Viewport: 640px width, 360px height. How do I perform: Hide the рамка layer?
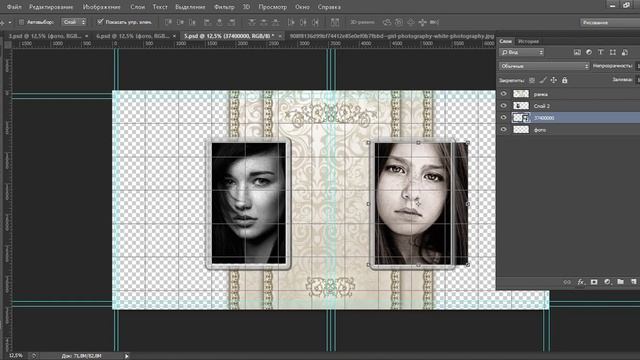[x=504, y=94]
